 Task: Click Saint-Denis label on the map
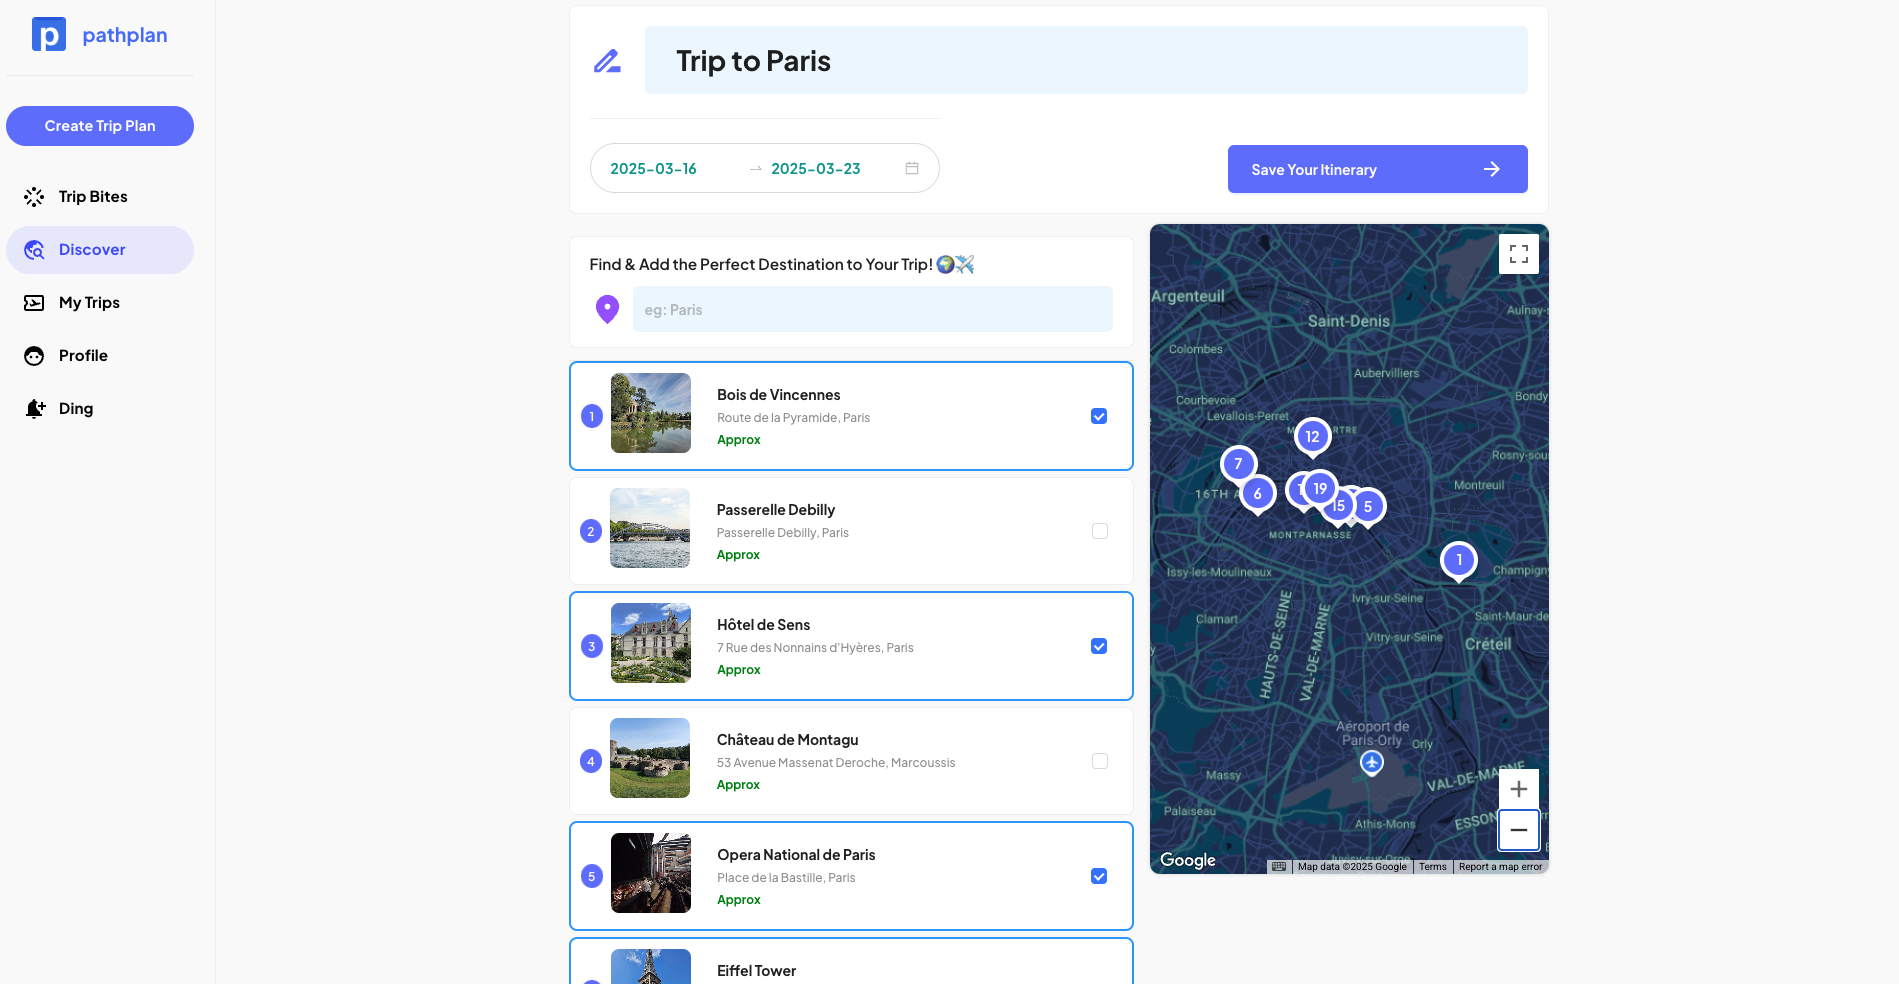click(x=1349, y=321)
